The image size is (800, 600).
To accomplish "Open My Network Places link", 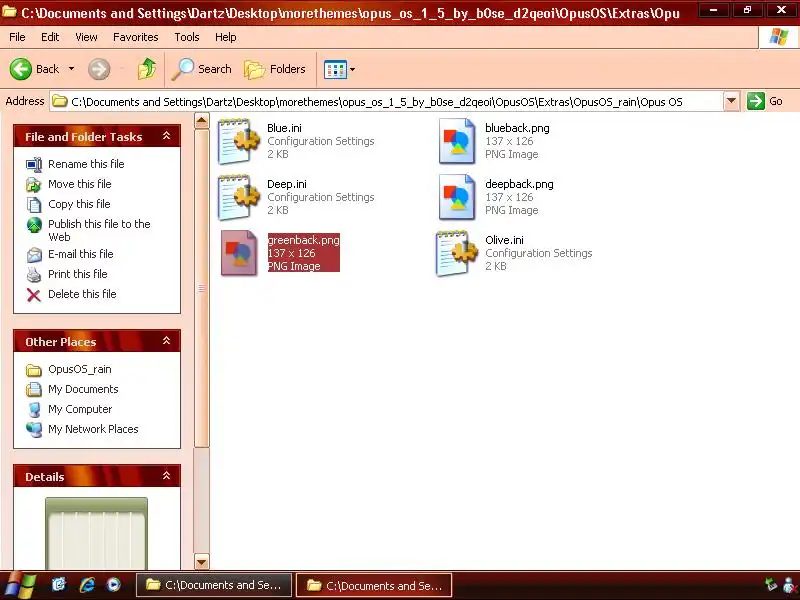I will 93,429.
